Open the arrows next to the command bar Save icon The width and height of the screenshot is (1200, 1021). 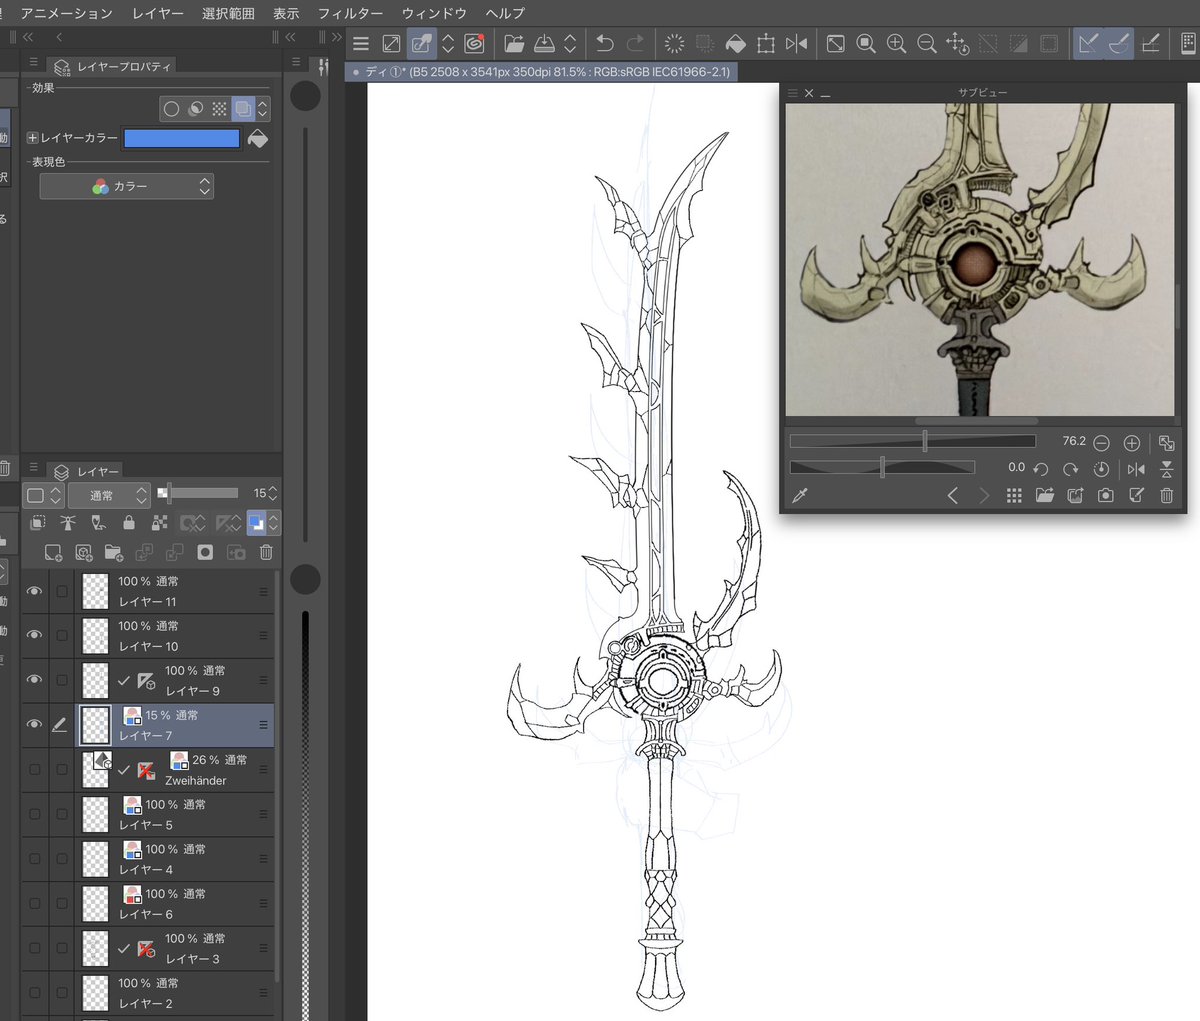click(x=570, y=43)
